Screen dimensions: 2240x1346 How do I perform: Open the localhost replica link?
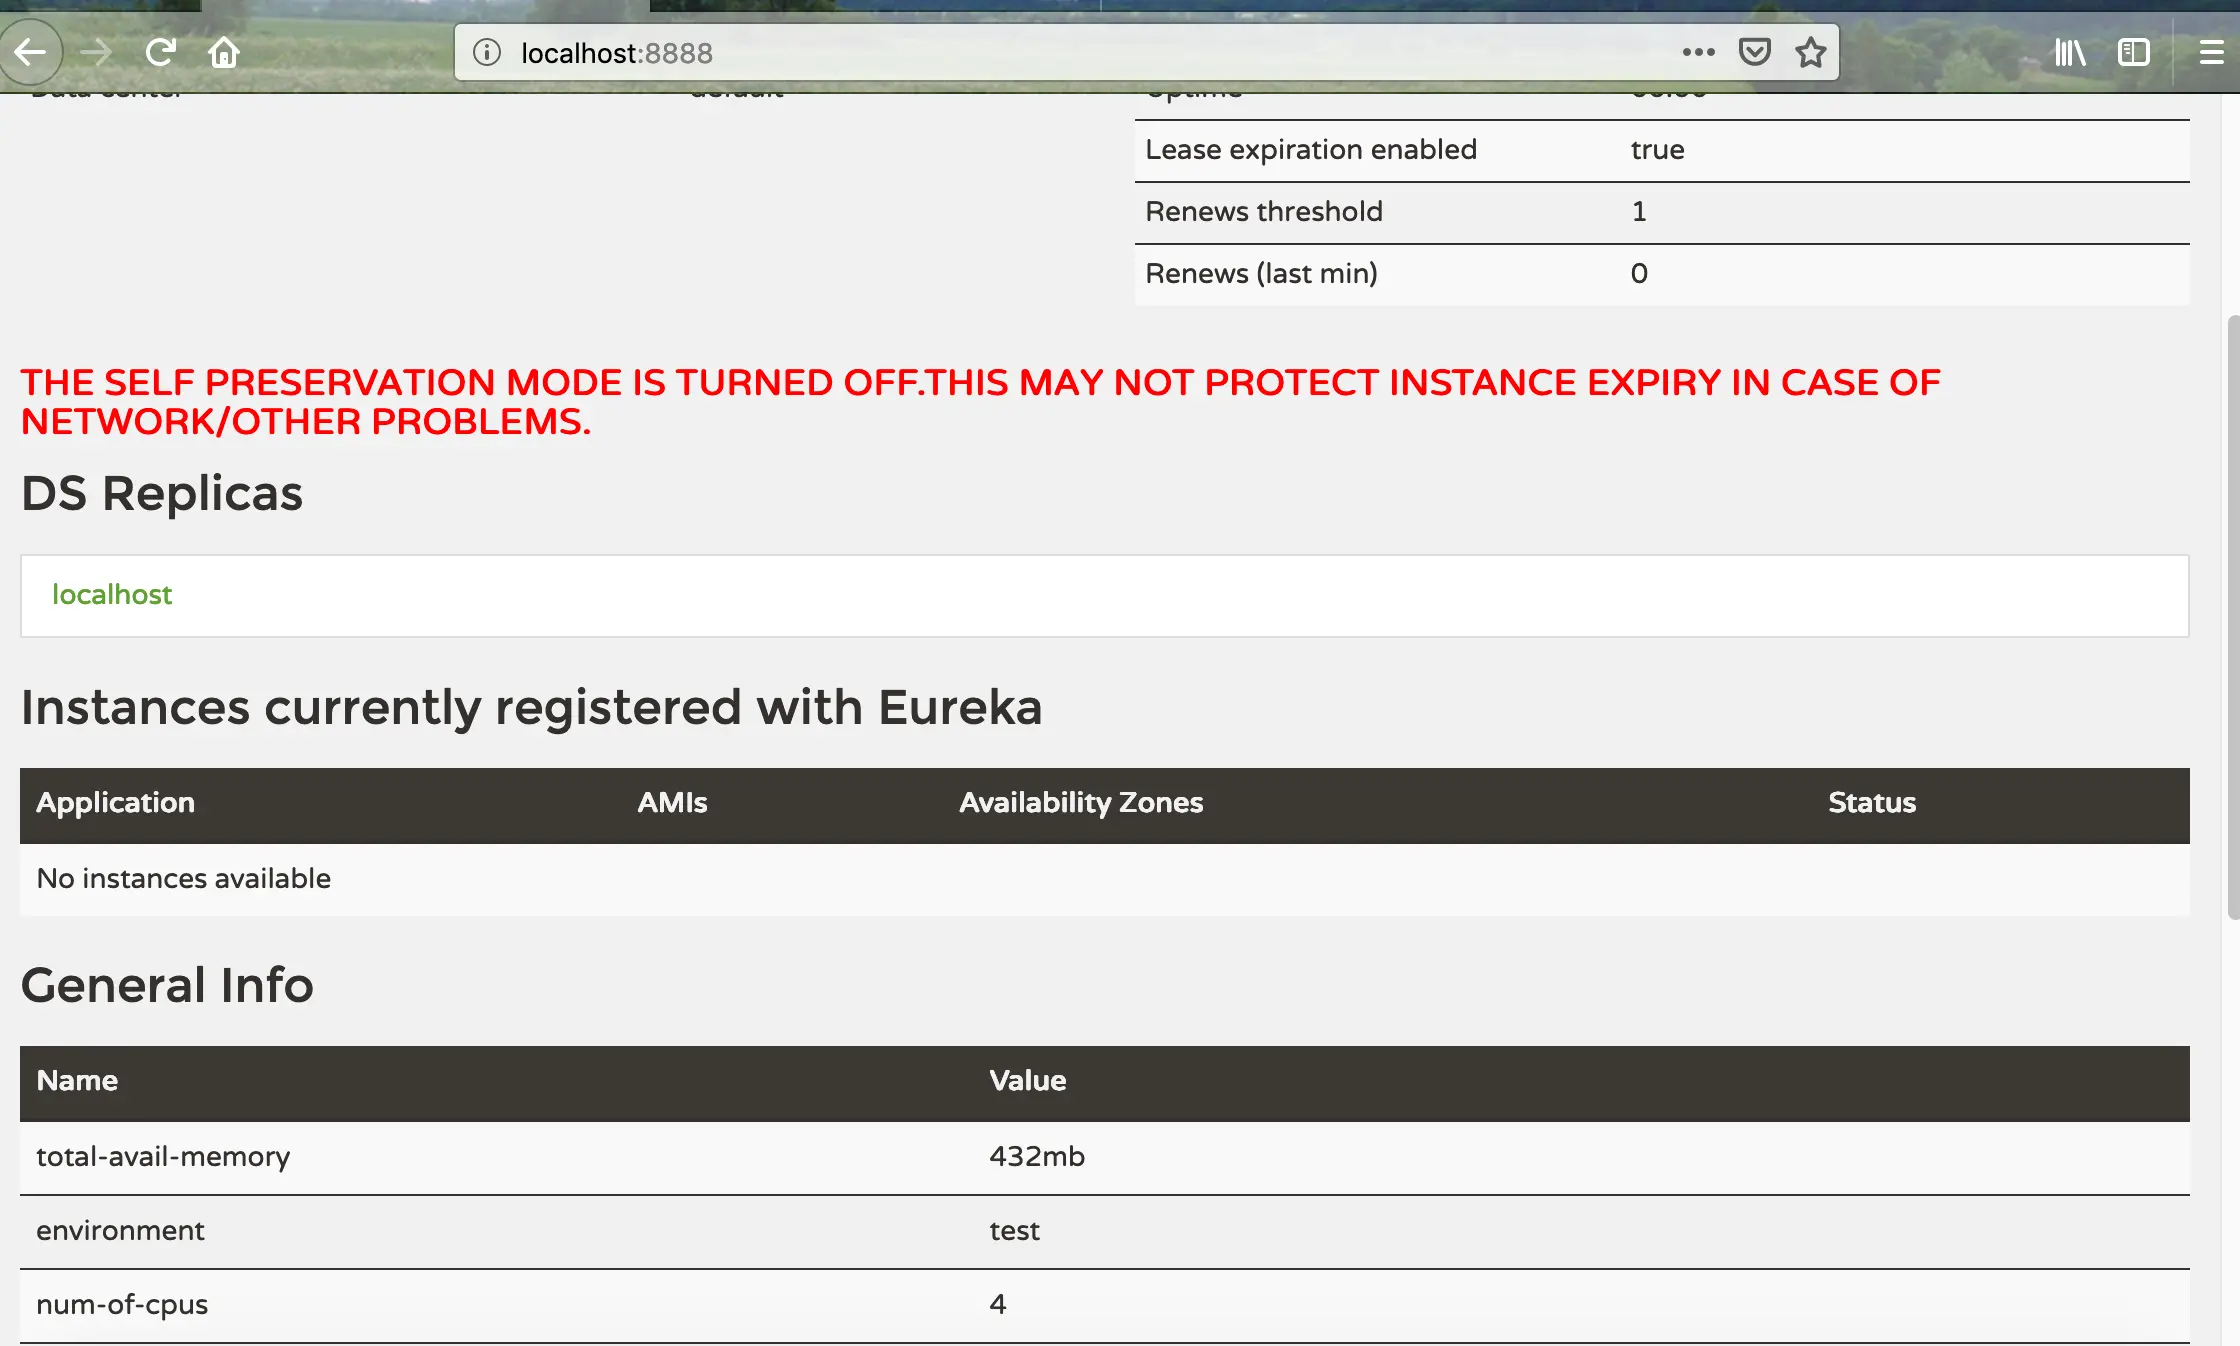[x=112, y=595]
